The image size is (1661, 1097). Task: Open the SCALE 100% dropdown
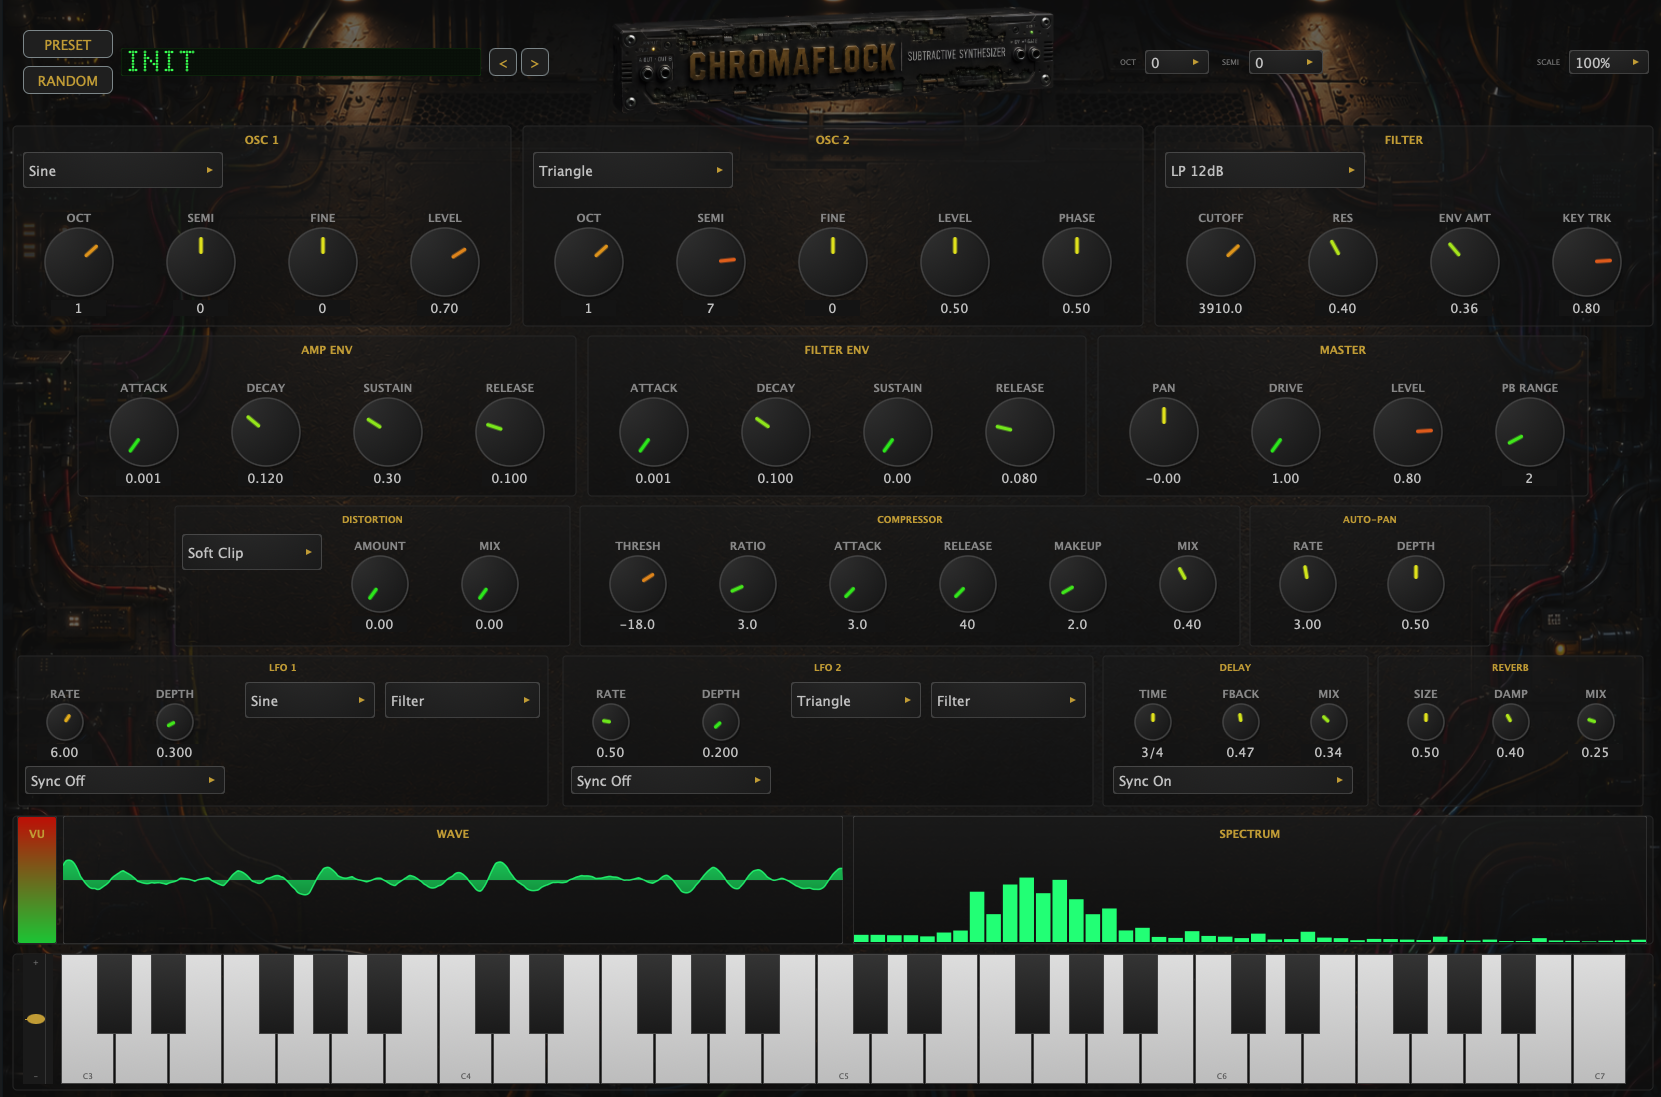(1608, 62)
